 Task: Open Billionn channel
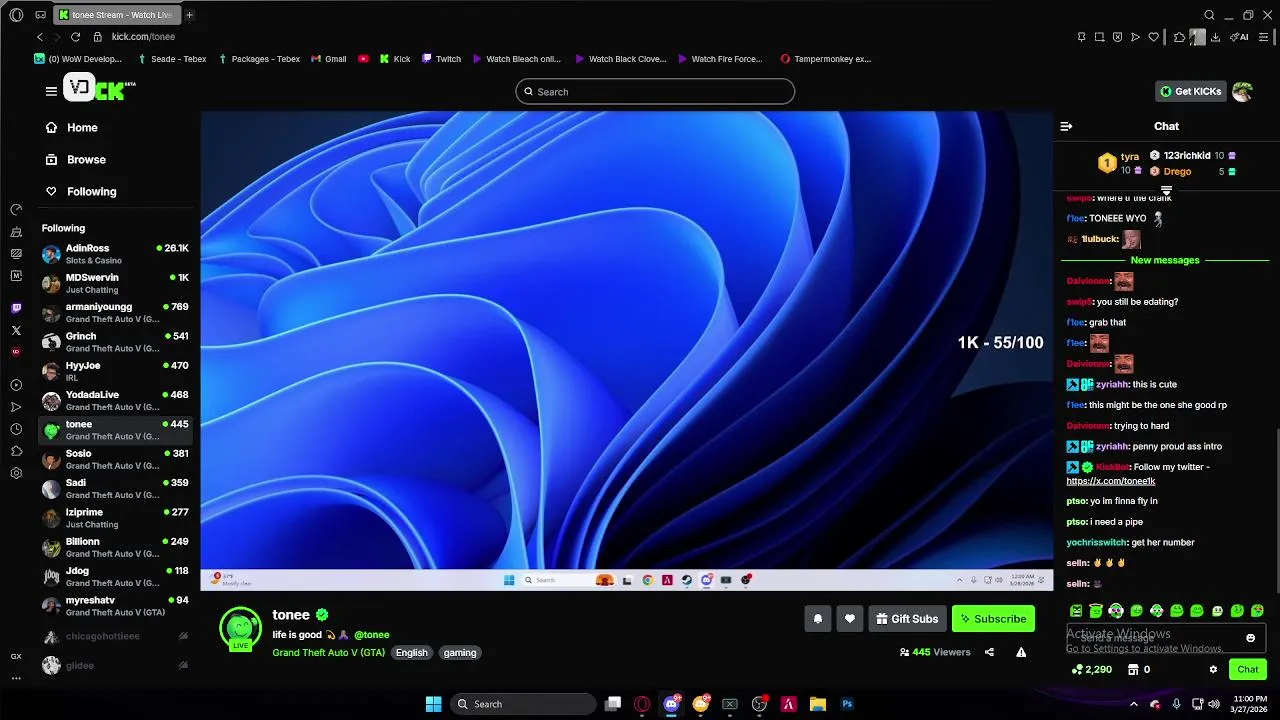[x=115, y=547]
